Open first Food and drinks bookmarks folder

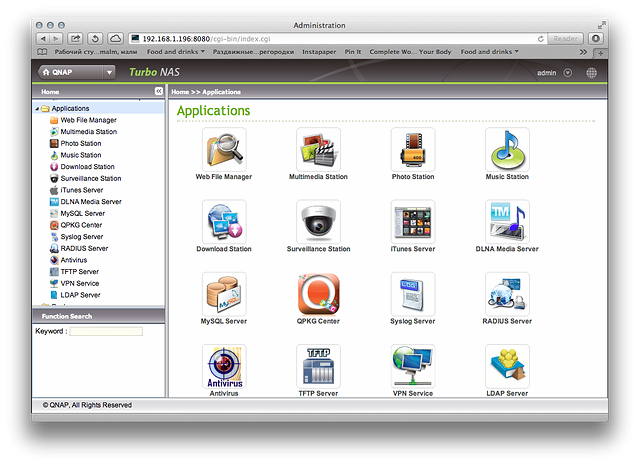pos(176,52)
